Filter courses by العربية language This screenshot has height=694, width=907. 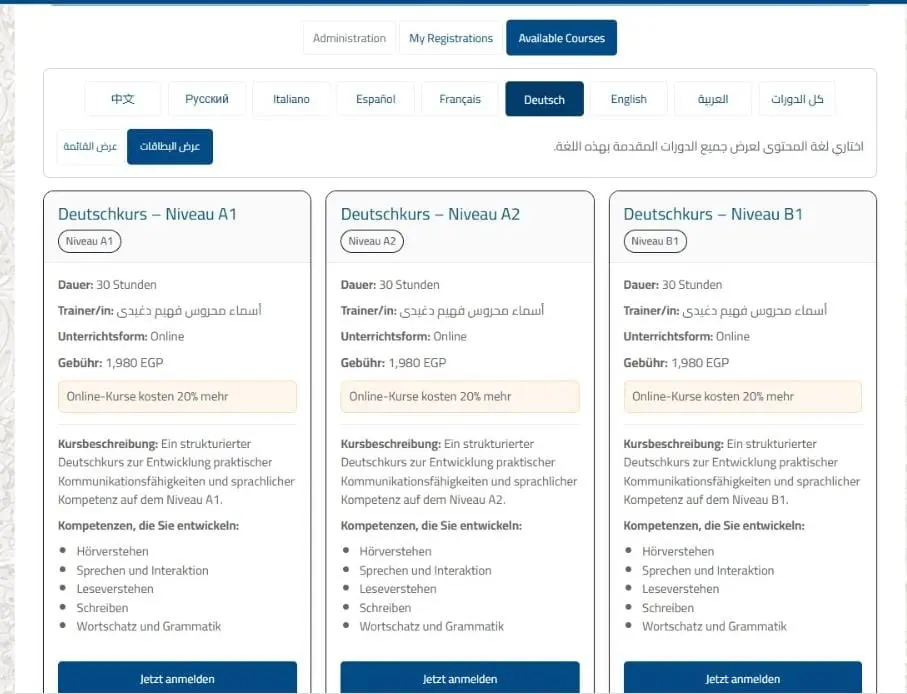713,99
